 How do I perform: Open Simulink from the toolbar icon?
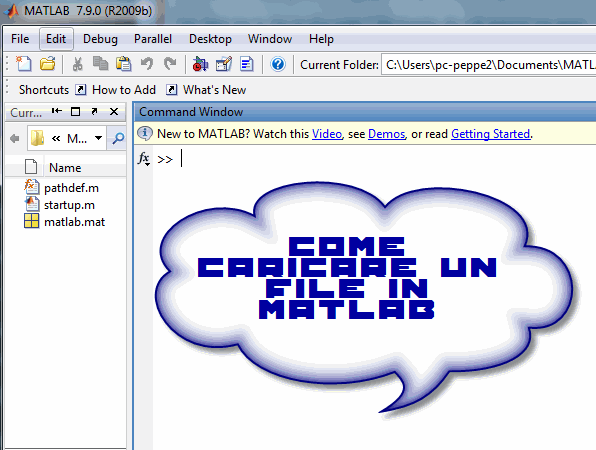(200, 64)
